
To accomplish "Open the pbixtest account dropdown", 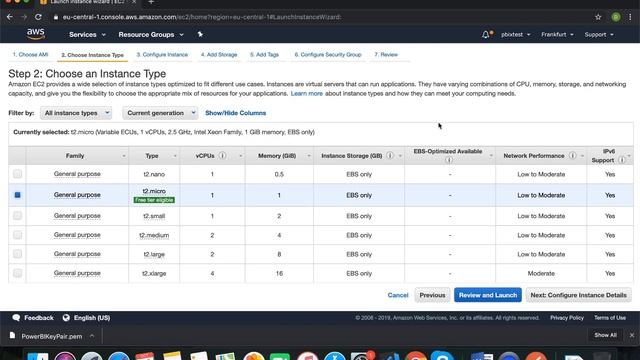I will coord(516,35).
